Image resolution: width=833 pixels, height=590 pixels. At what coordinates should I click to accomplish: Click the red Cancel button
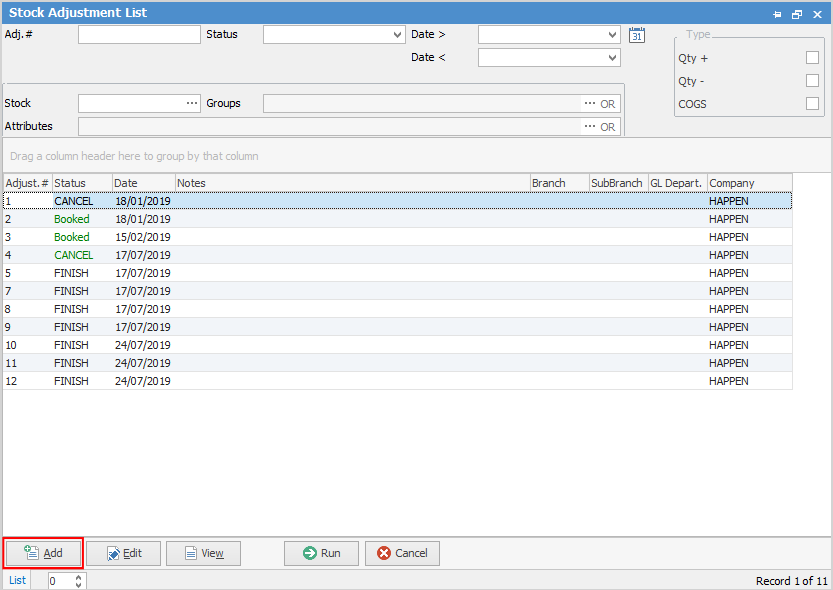coord(402,553)
